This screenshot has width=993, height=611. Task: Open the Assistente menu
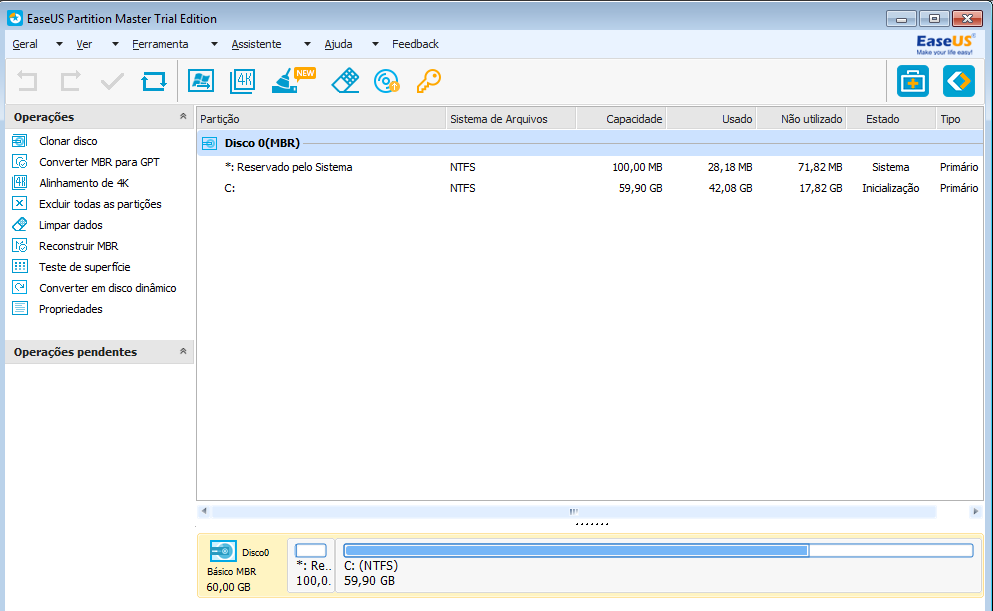[x=256, y=44]
